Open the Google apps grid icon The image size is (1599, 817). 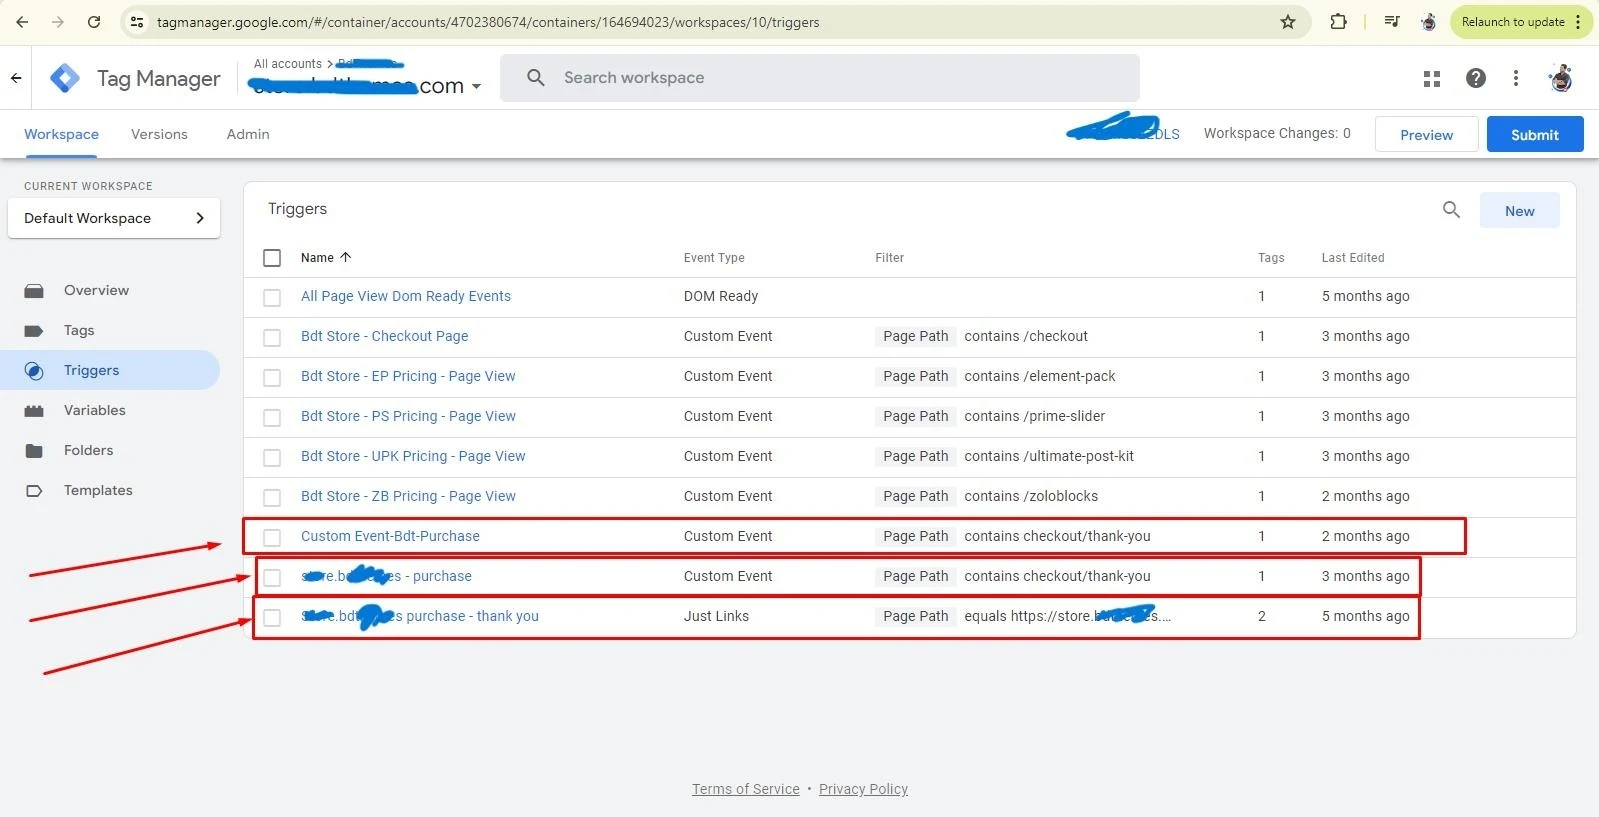coord(1432,78)
